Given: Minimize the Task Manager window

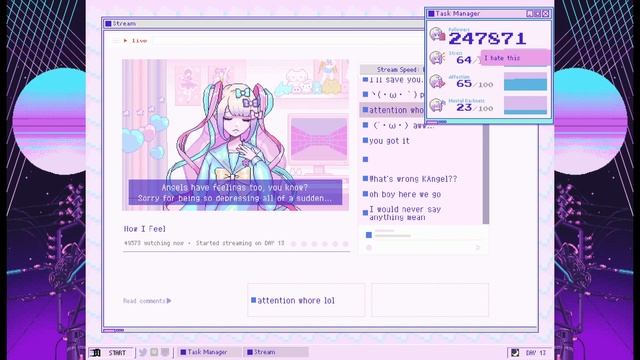Looking at the screenshot, I should tap(529, 13).
